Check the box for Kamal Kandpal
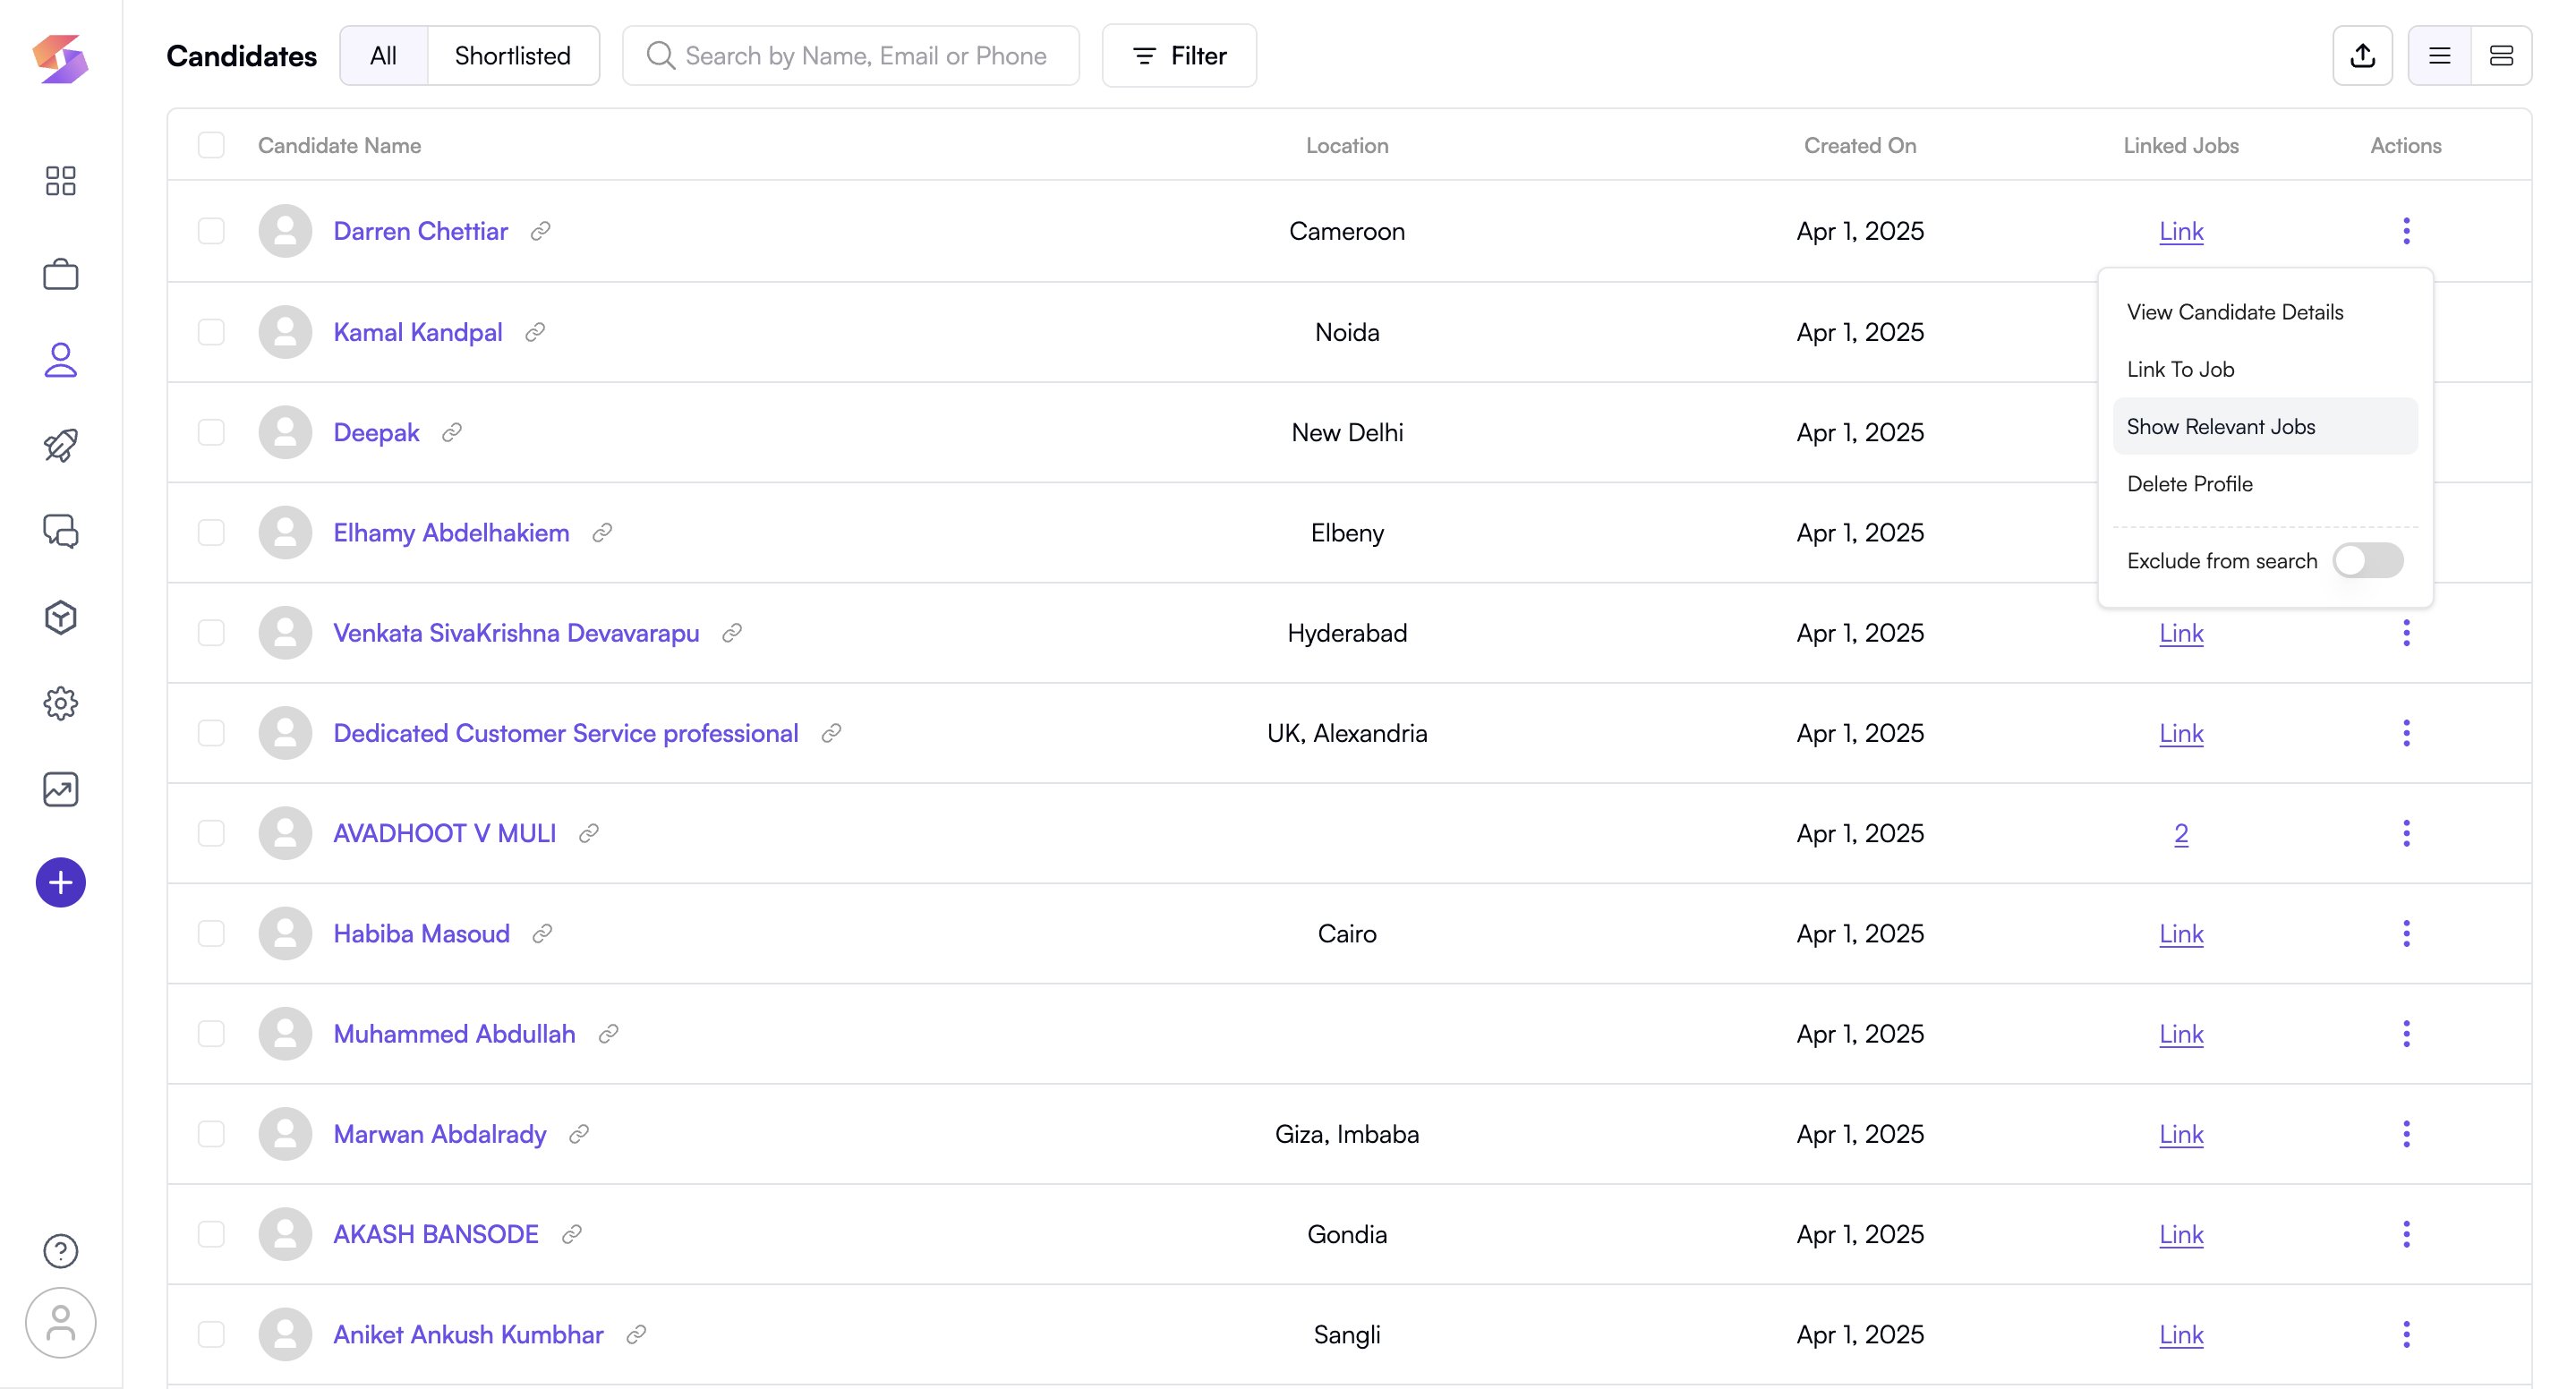 211,332
